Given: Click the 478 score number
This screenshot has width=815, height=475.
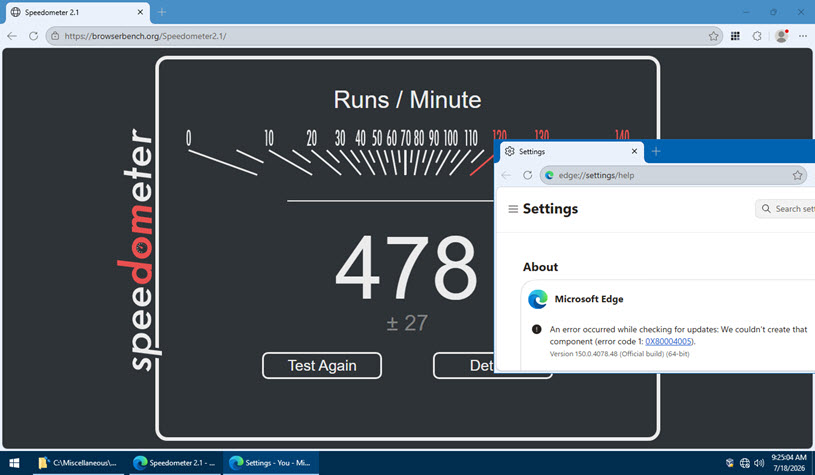Looking at the screenshot, I should (x=406, y=268).
